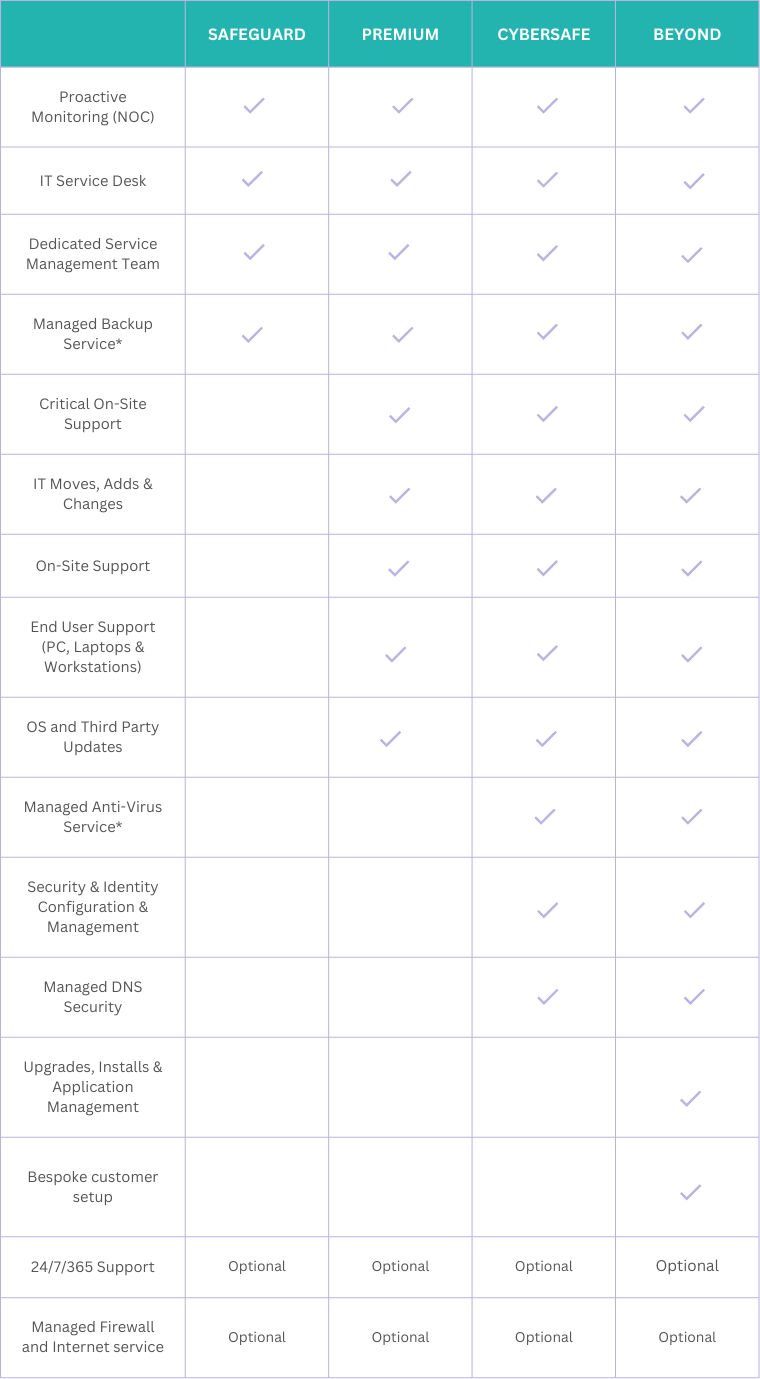760x1379 pixels.
Task: Click BEYOND checkmark for Upgrades, Installs & Application Management
Action: pyautogui.click(x=690, y=1098)
